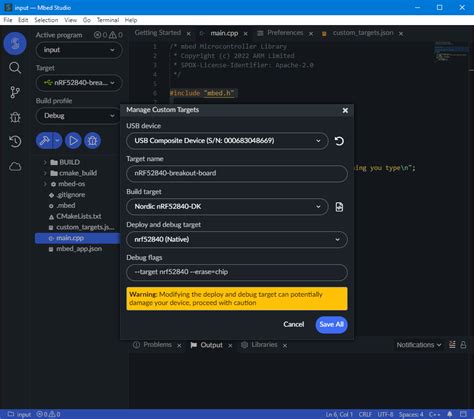Open the File menu

[x=8, y=20]
